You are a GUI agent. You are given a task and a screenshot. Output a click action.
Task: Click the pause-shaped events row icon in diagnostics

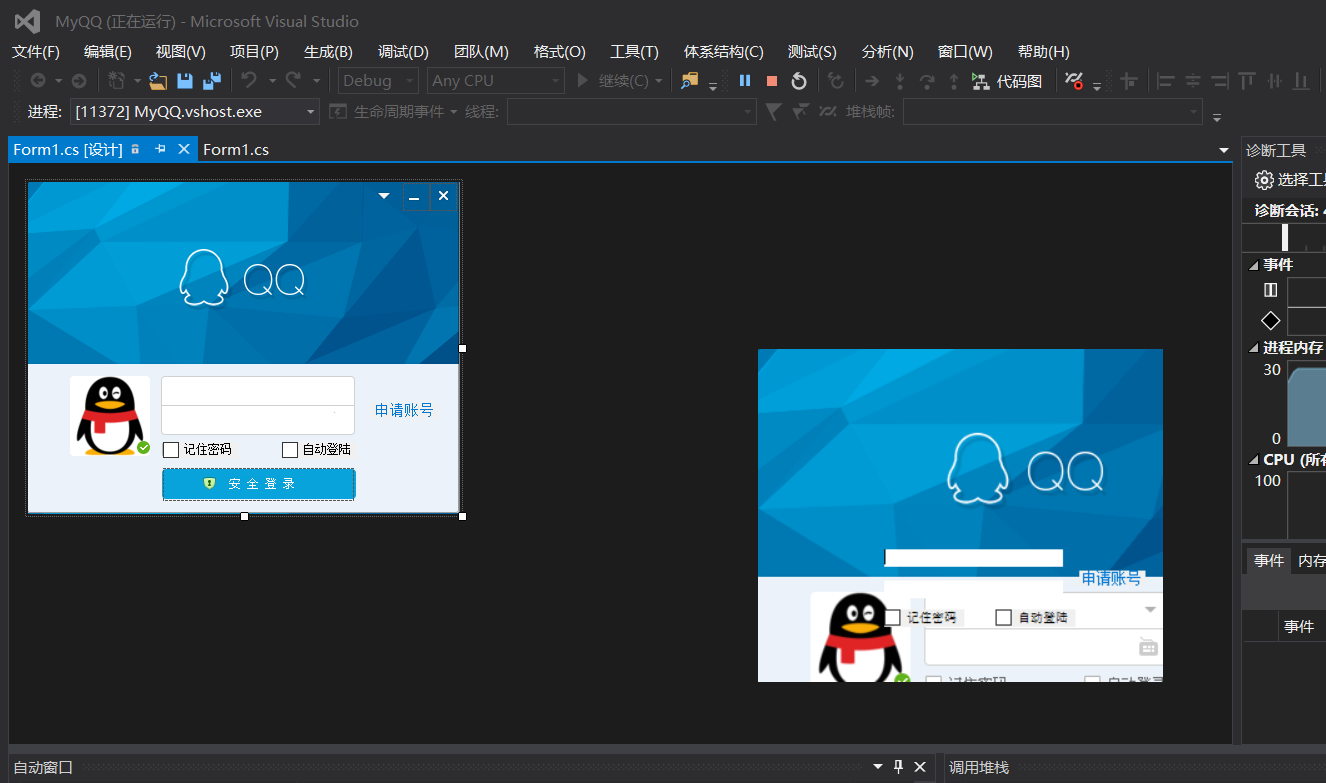tap(1271, 290)
